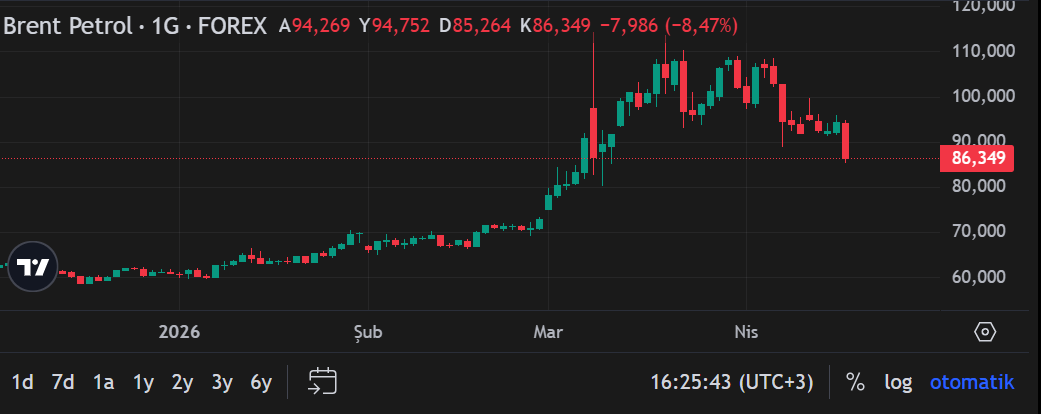Screen dimensions: 1041x414
Task: Set chart range to 1y
Action: 143,382
